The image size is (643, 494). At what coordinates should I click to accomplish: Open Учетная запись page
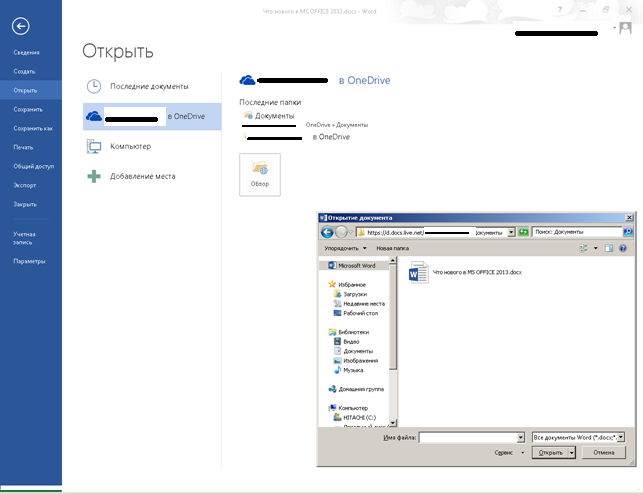[24, 238]
